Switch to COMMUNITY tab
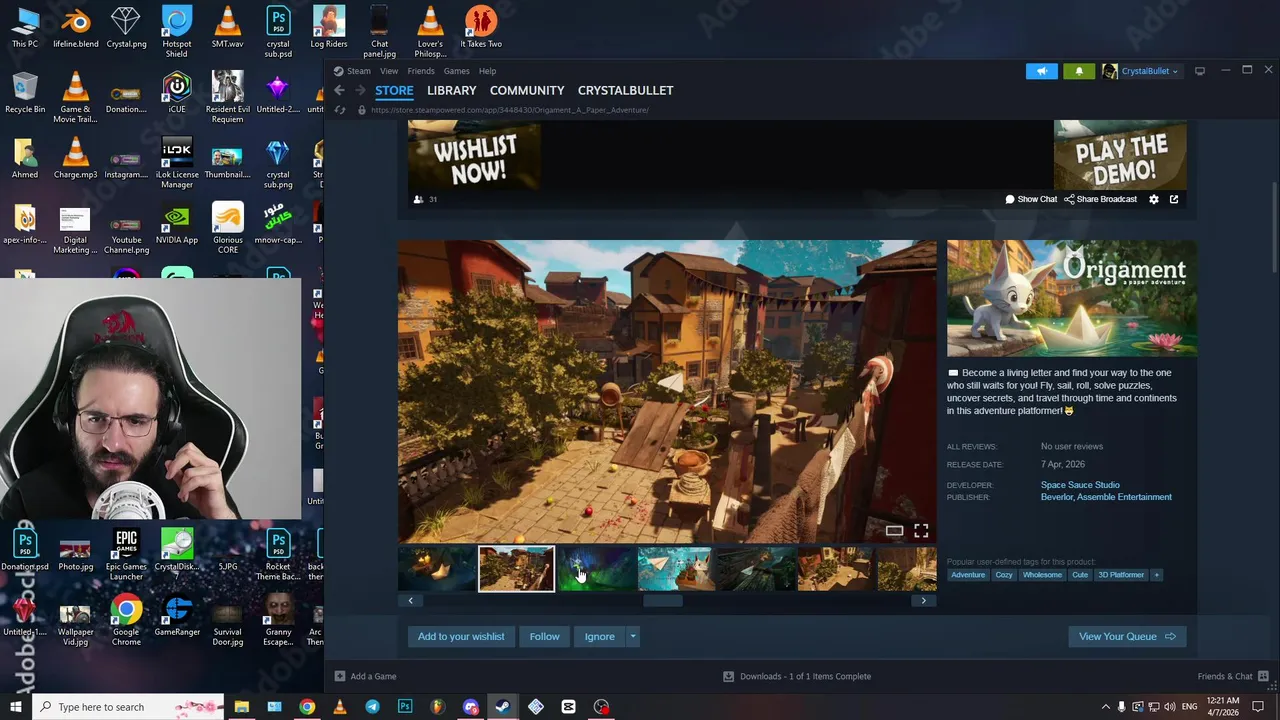The image size is (1280, 720). (x=527, y=90)
